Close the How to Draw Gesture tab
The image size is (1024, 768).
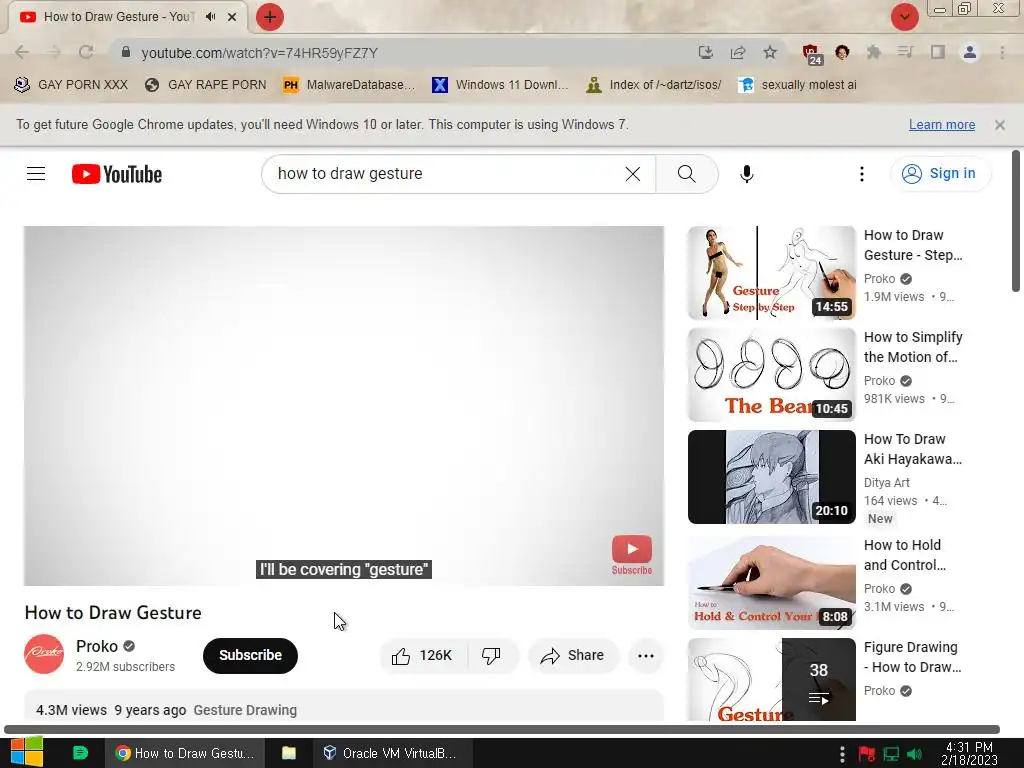pyautogui.click(x=232, y=17)
